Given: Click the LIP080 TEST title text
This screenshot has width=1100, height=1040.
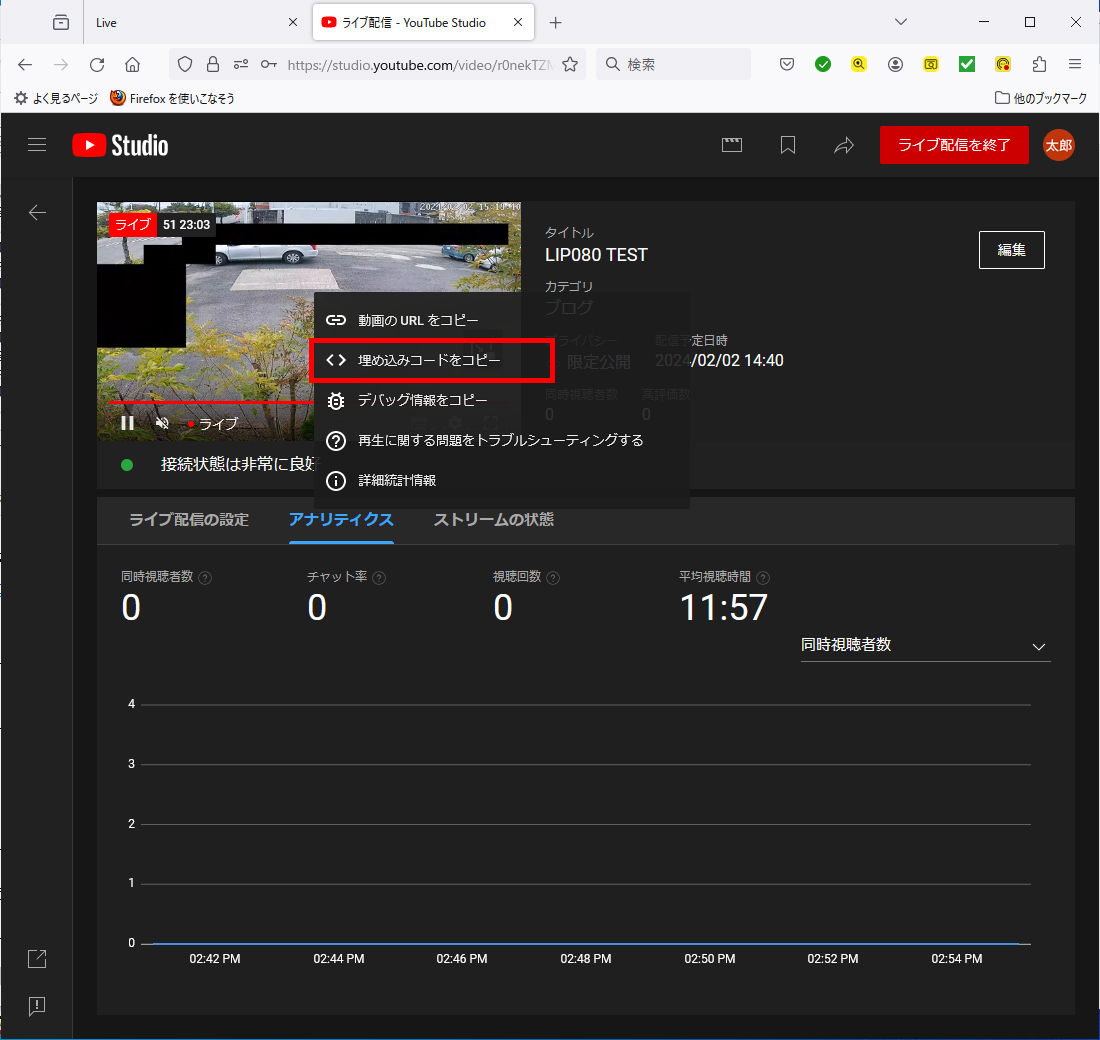Looking at the screenshot, I should click(x=596, y=255).
